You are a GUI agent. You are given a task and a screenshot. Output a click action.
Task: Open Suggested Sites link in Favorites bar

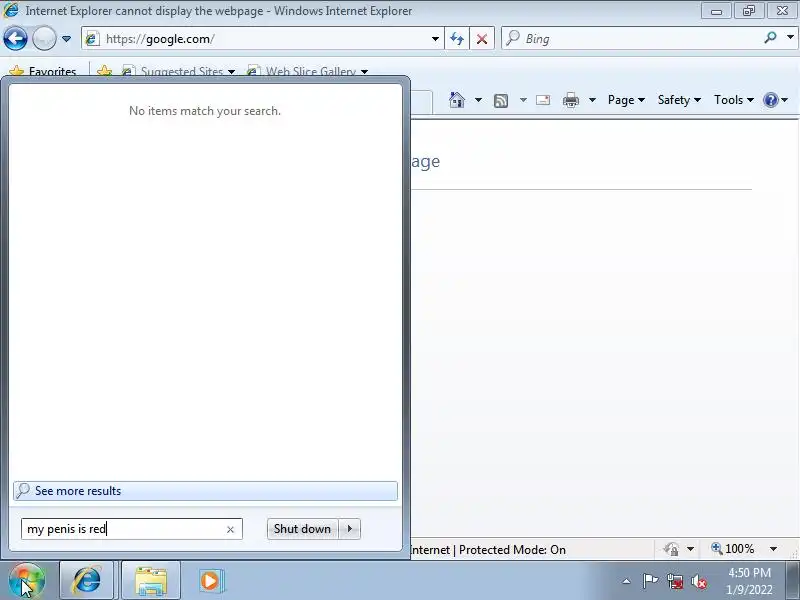(x=179, y=71)
